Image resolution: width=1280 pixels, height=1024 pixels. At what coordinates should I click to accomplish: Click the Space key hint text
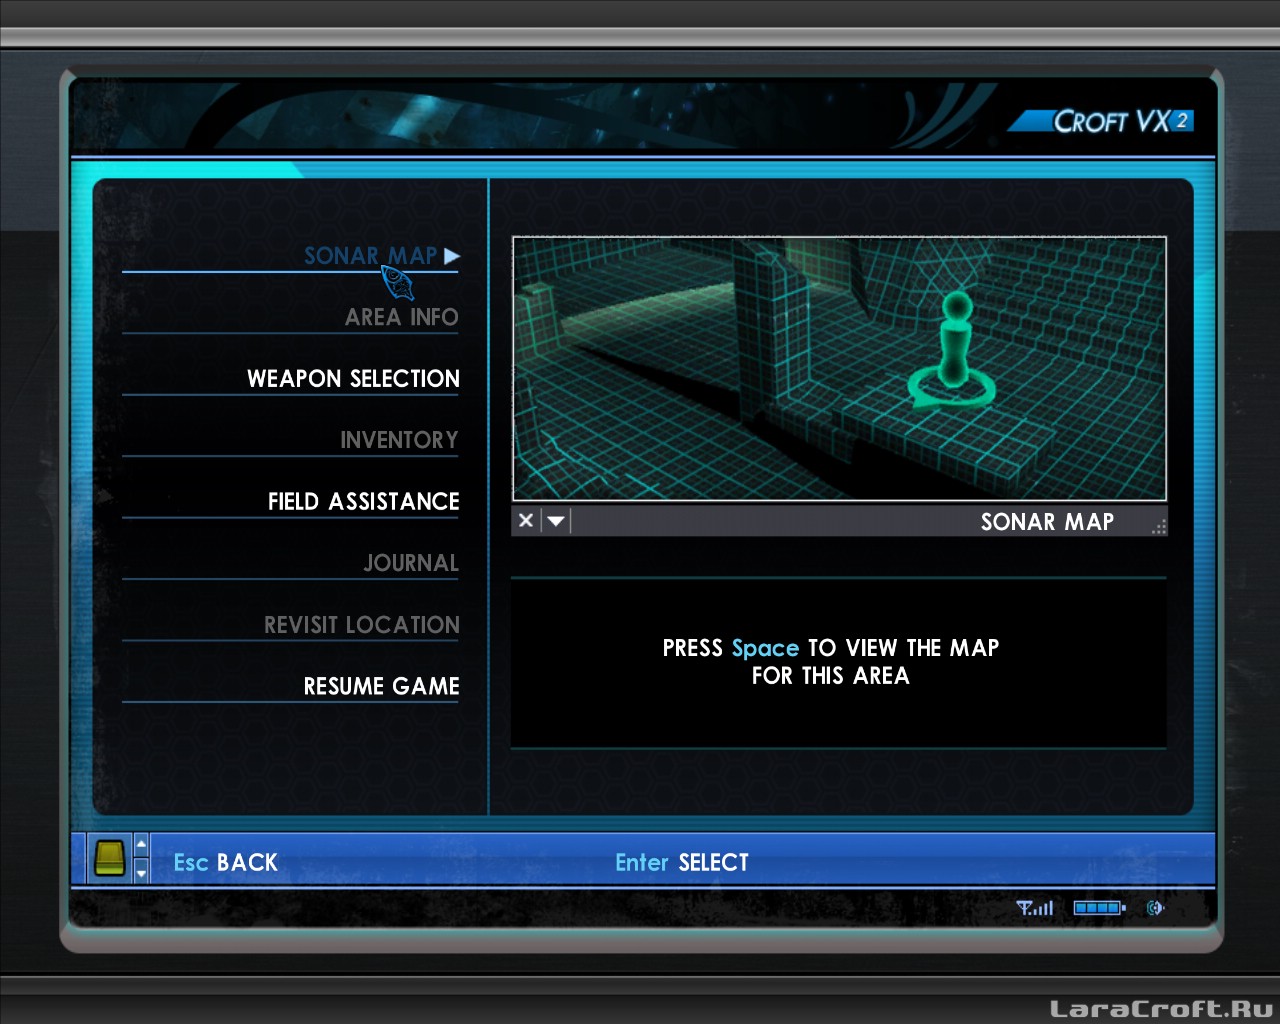tap(765, 648)
